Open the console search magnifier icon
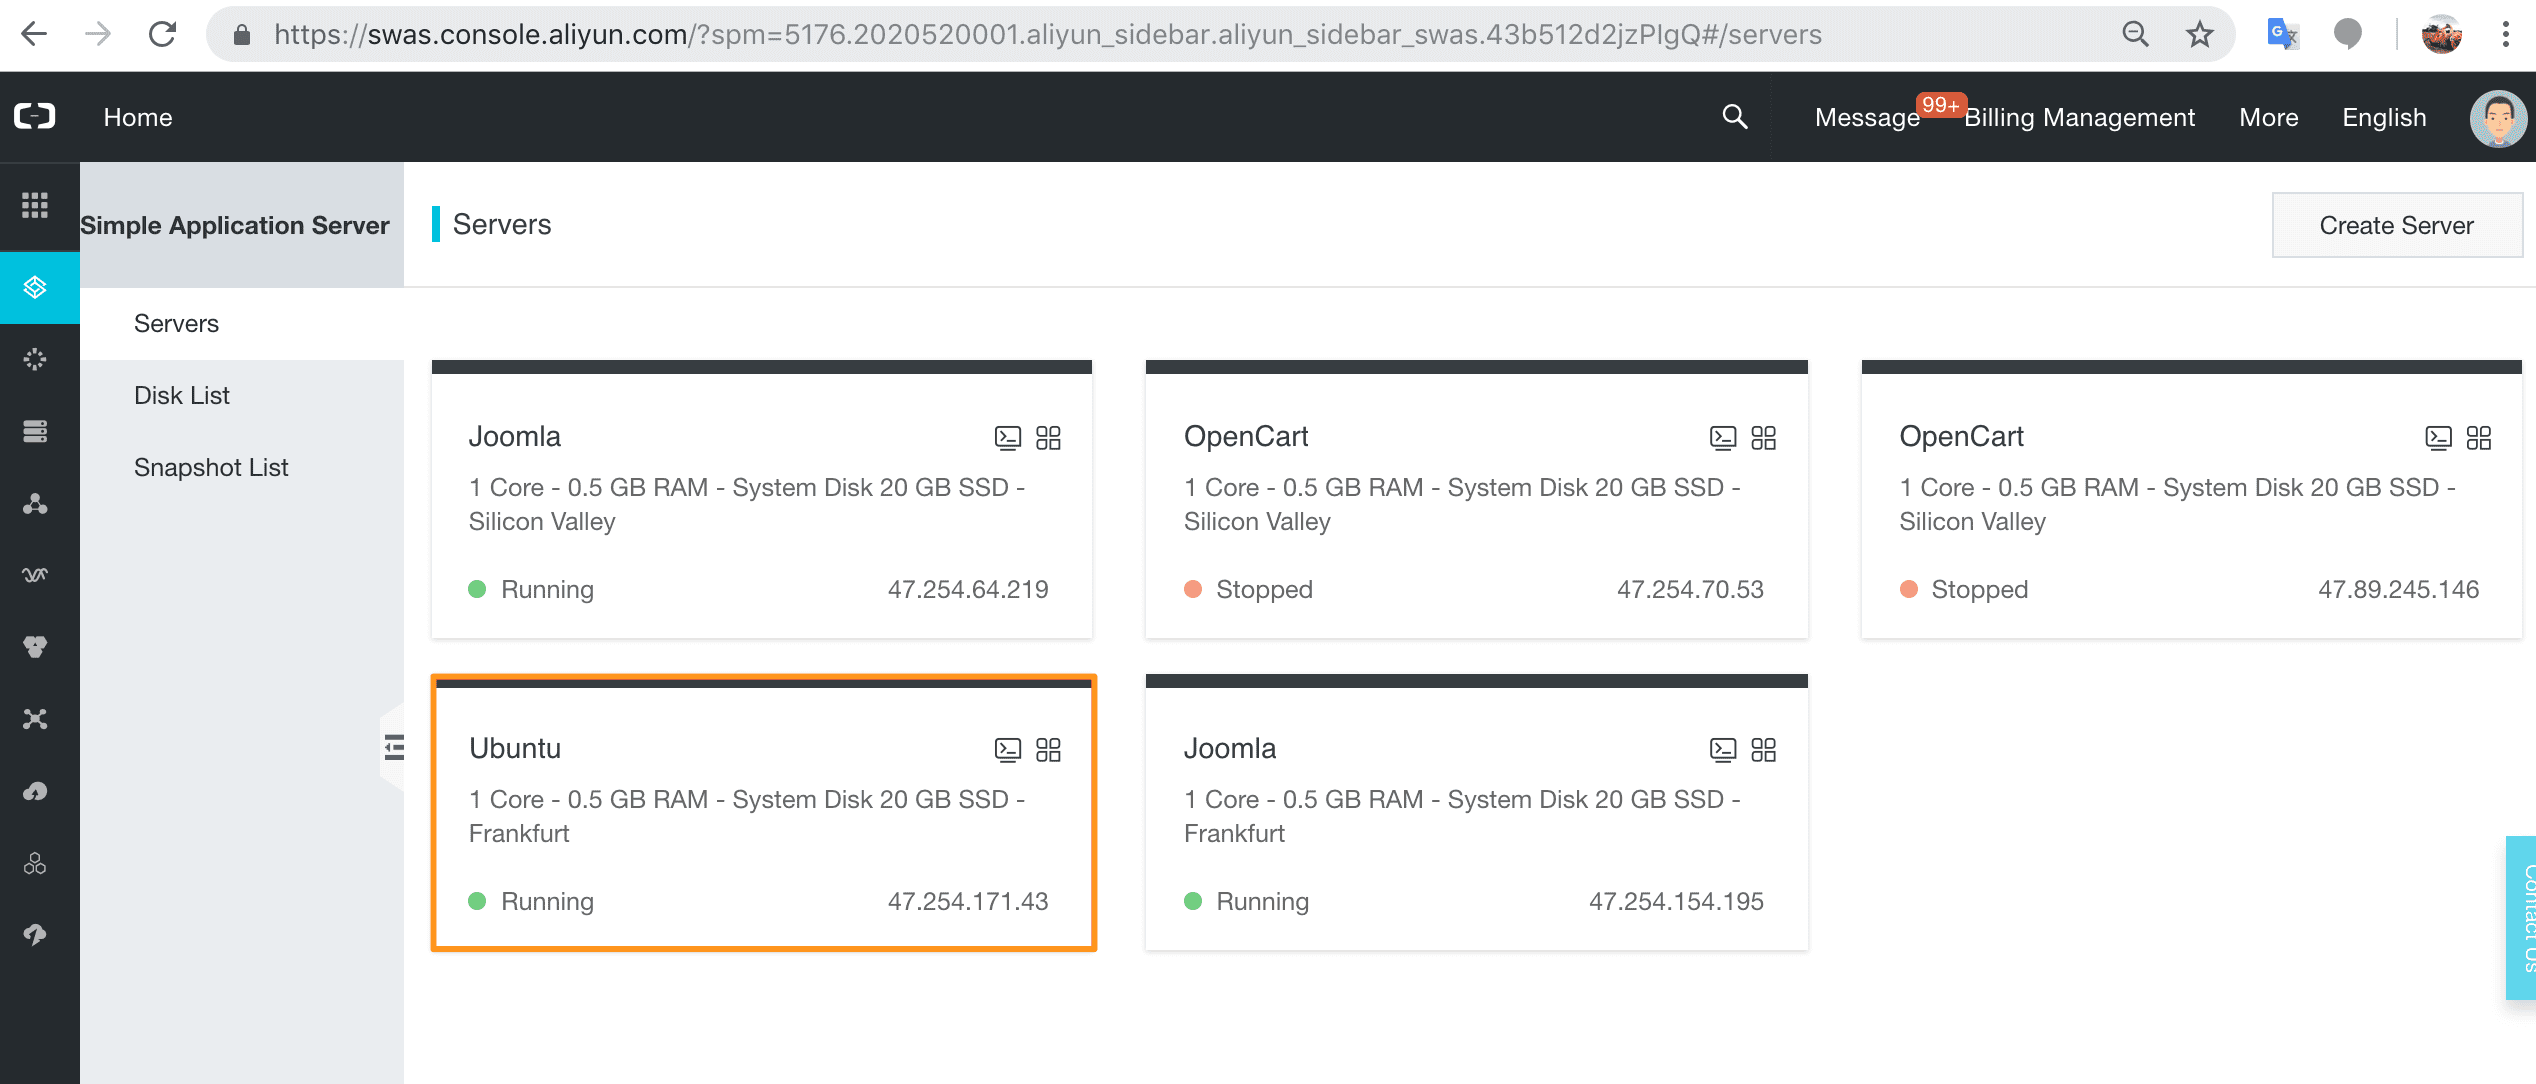2536x1084 pixels. click(1735, 117)
